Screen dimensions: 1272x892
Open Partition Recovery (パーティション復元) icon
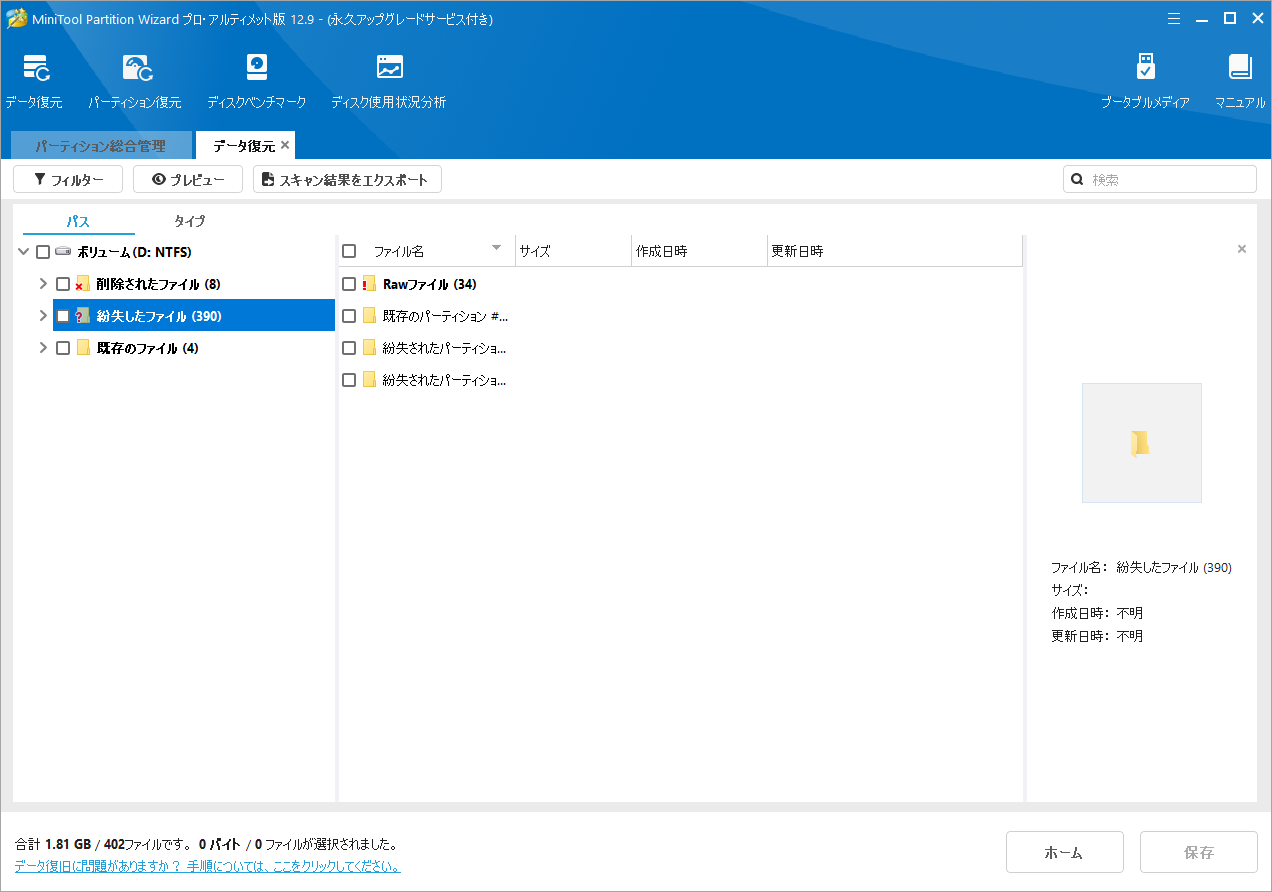[x=137, y=68]
